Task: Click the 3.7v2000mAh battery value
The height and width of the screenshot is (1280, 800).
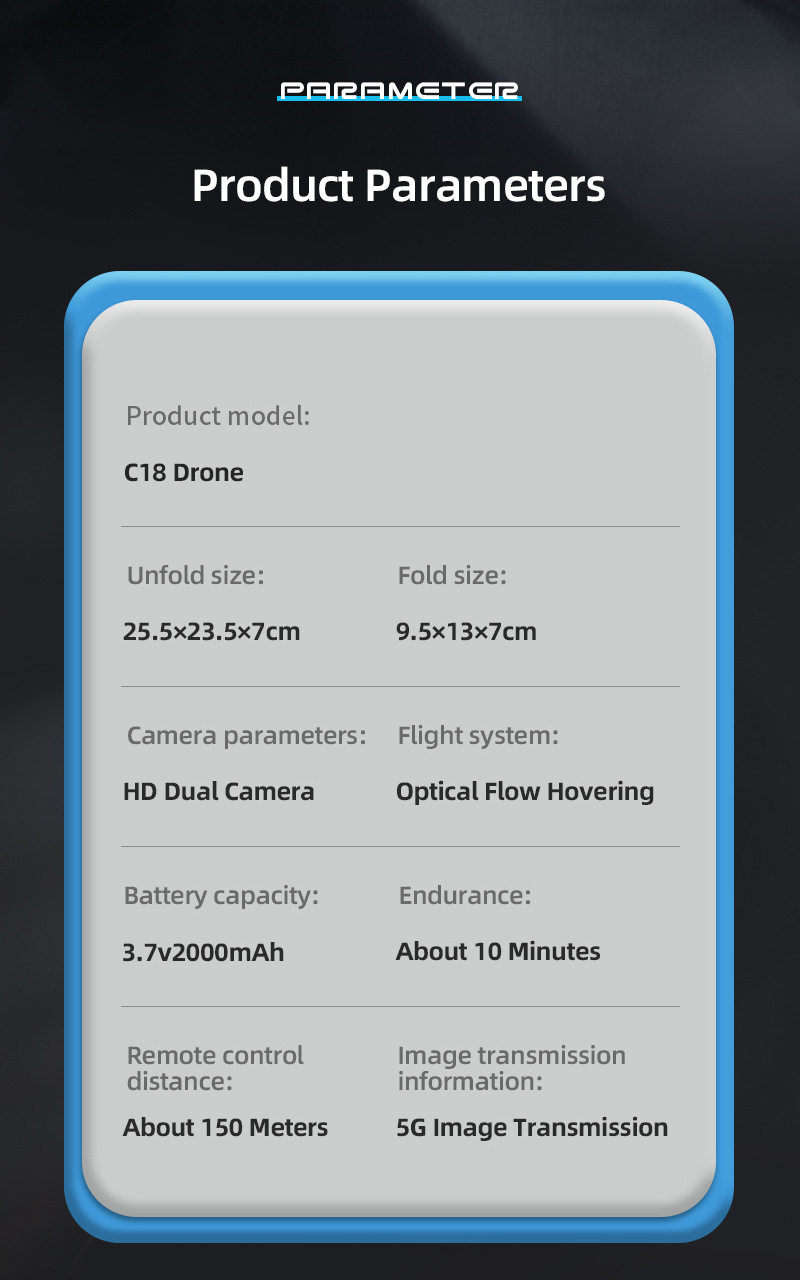Action: [203, 952]
